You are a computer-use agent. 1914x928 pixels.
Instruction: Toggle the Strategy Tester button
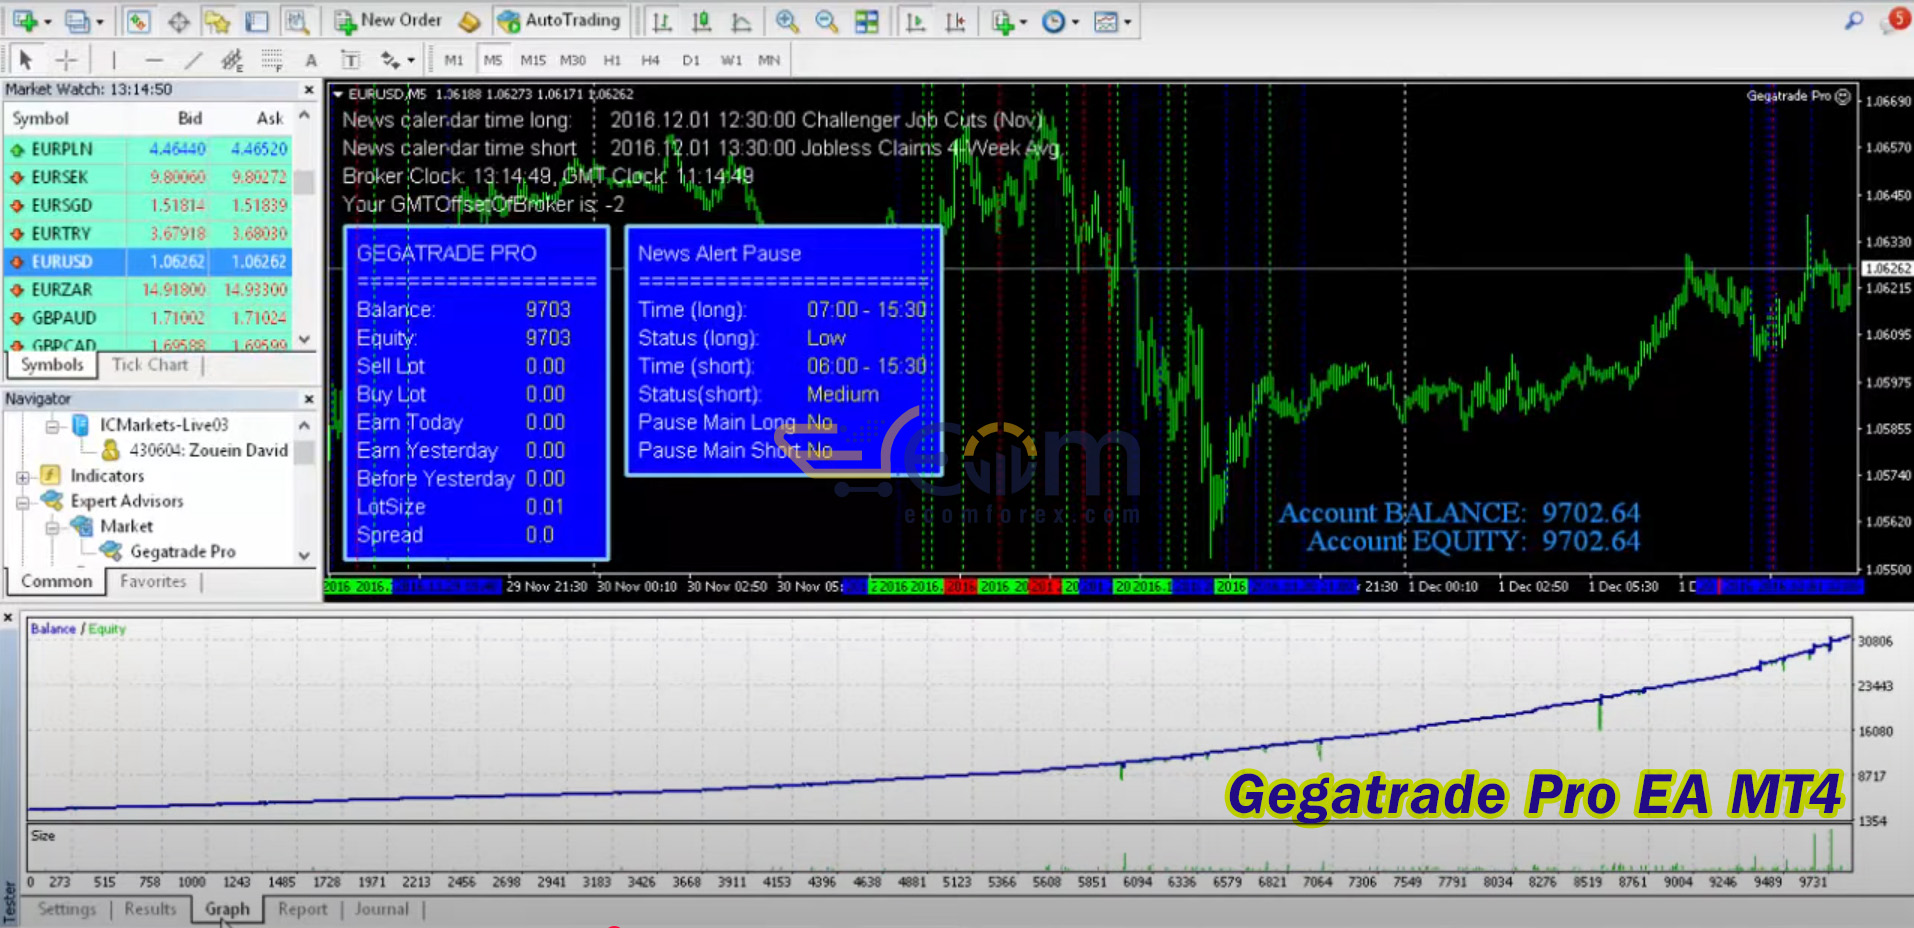[296, 21]
